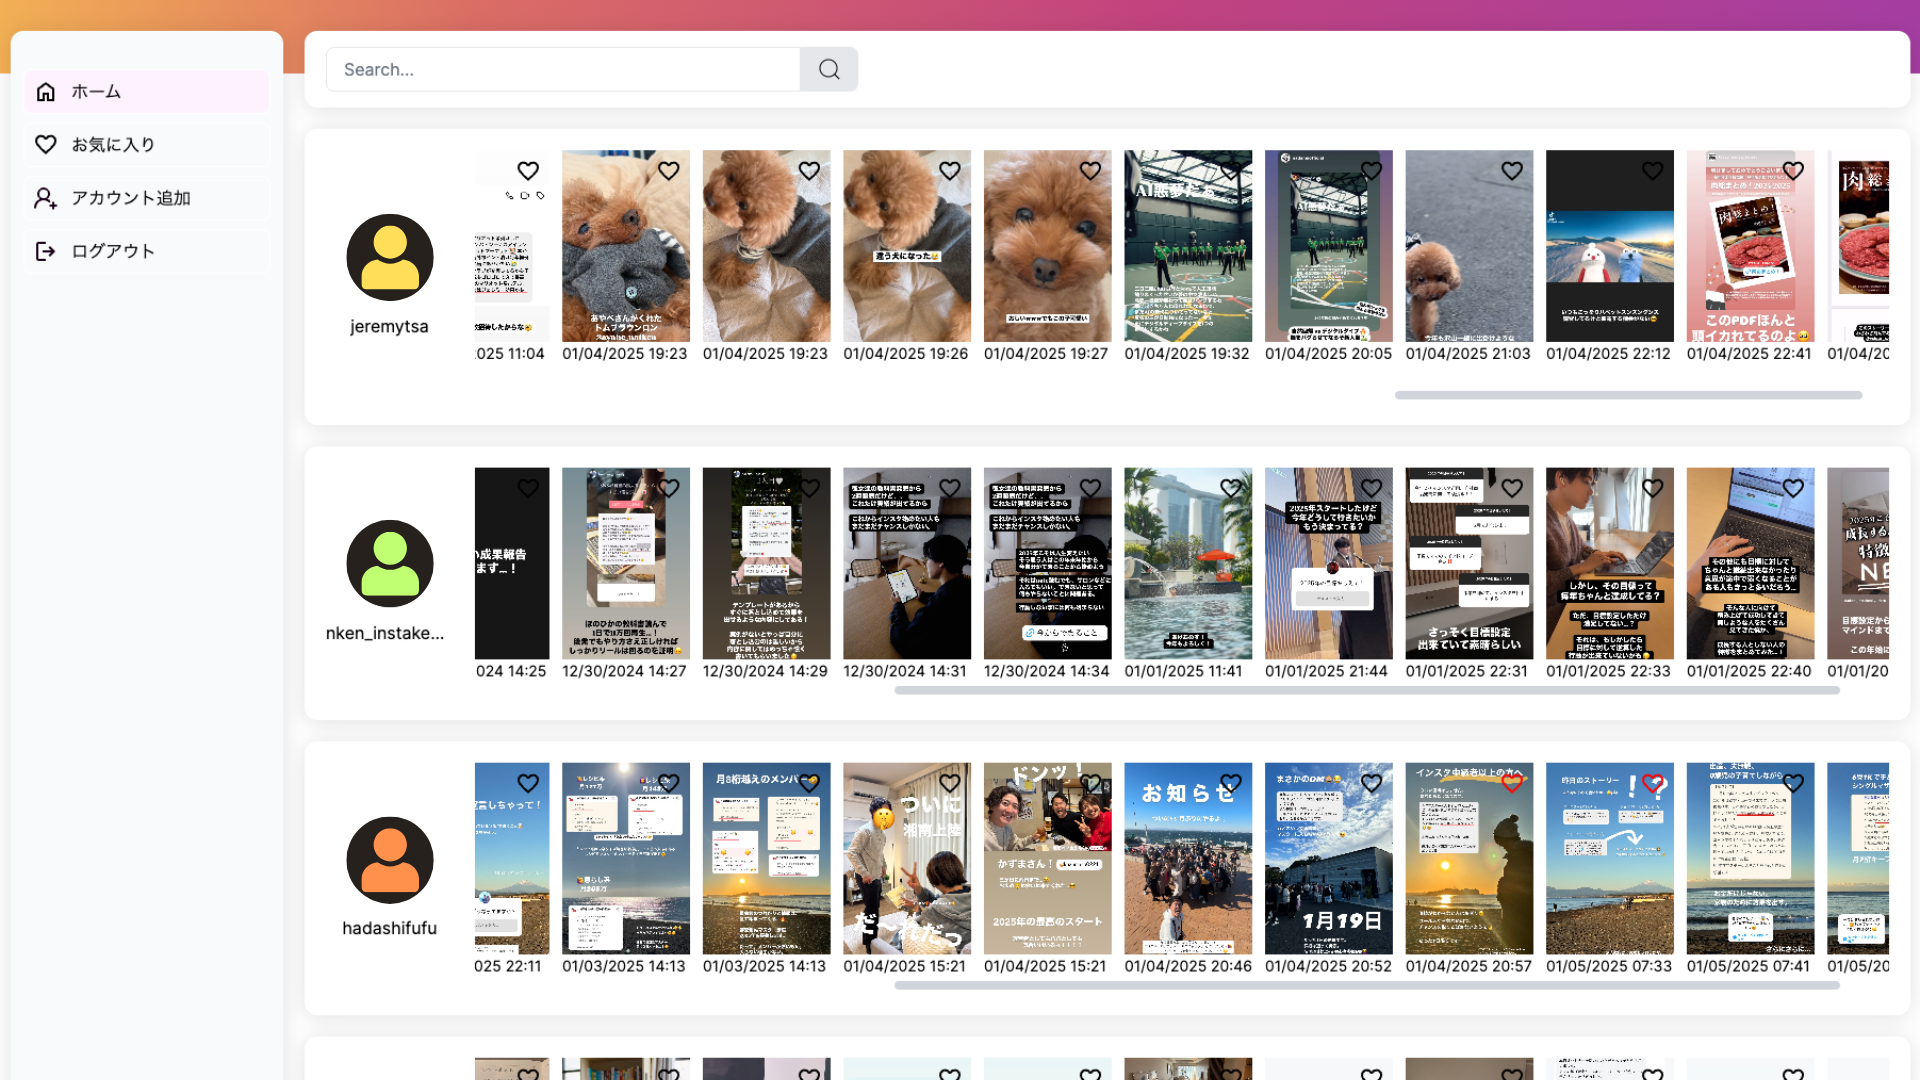Click the home icon in sidebar
1920x1080 pixels.
(x=46, y=92)
